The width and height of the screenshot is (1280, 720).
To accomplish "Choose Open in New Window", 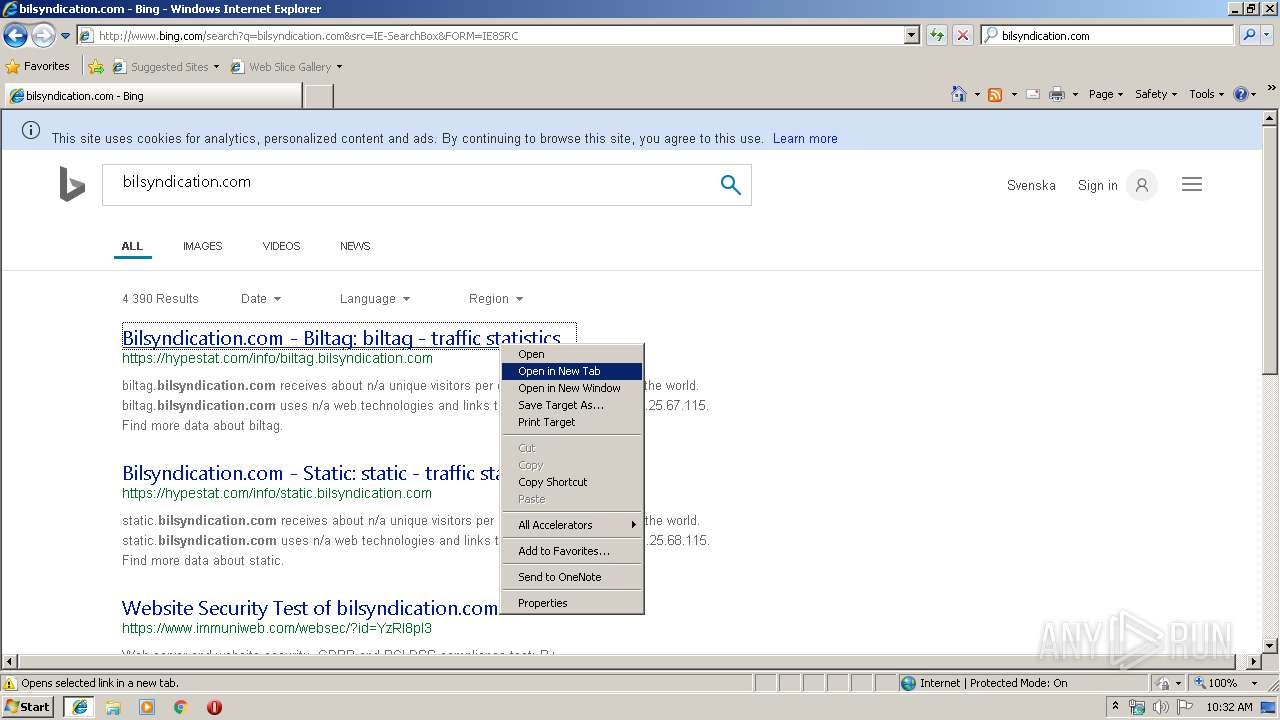I will pos(572,388).
